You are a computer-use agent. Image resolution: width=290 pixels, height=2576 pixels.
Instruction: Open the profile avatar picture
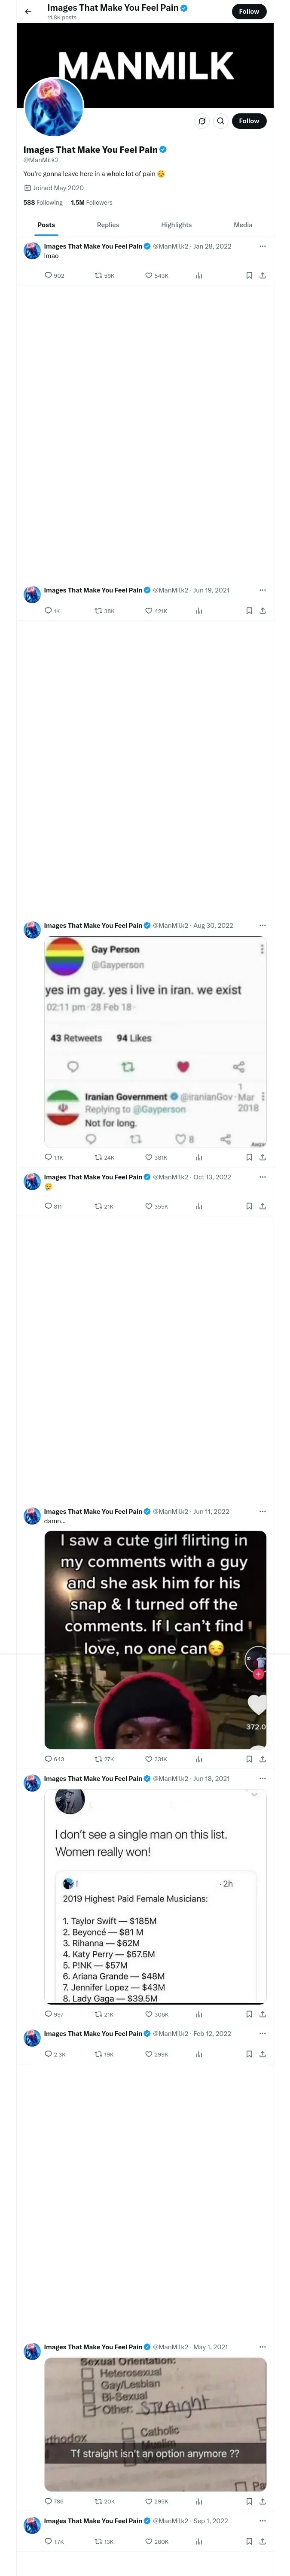point(54,107)
